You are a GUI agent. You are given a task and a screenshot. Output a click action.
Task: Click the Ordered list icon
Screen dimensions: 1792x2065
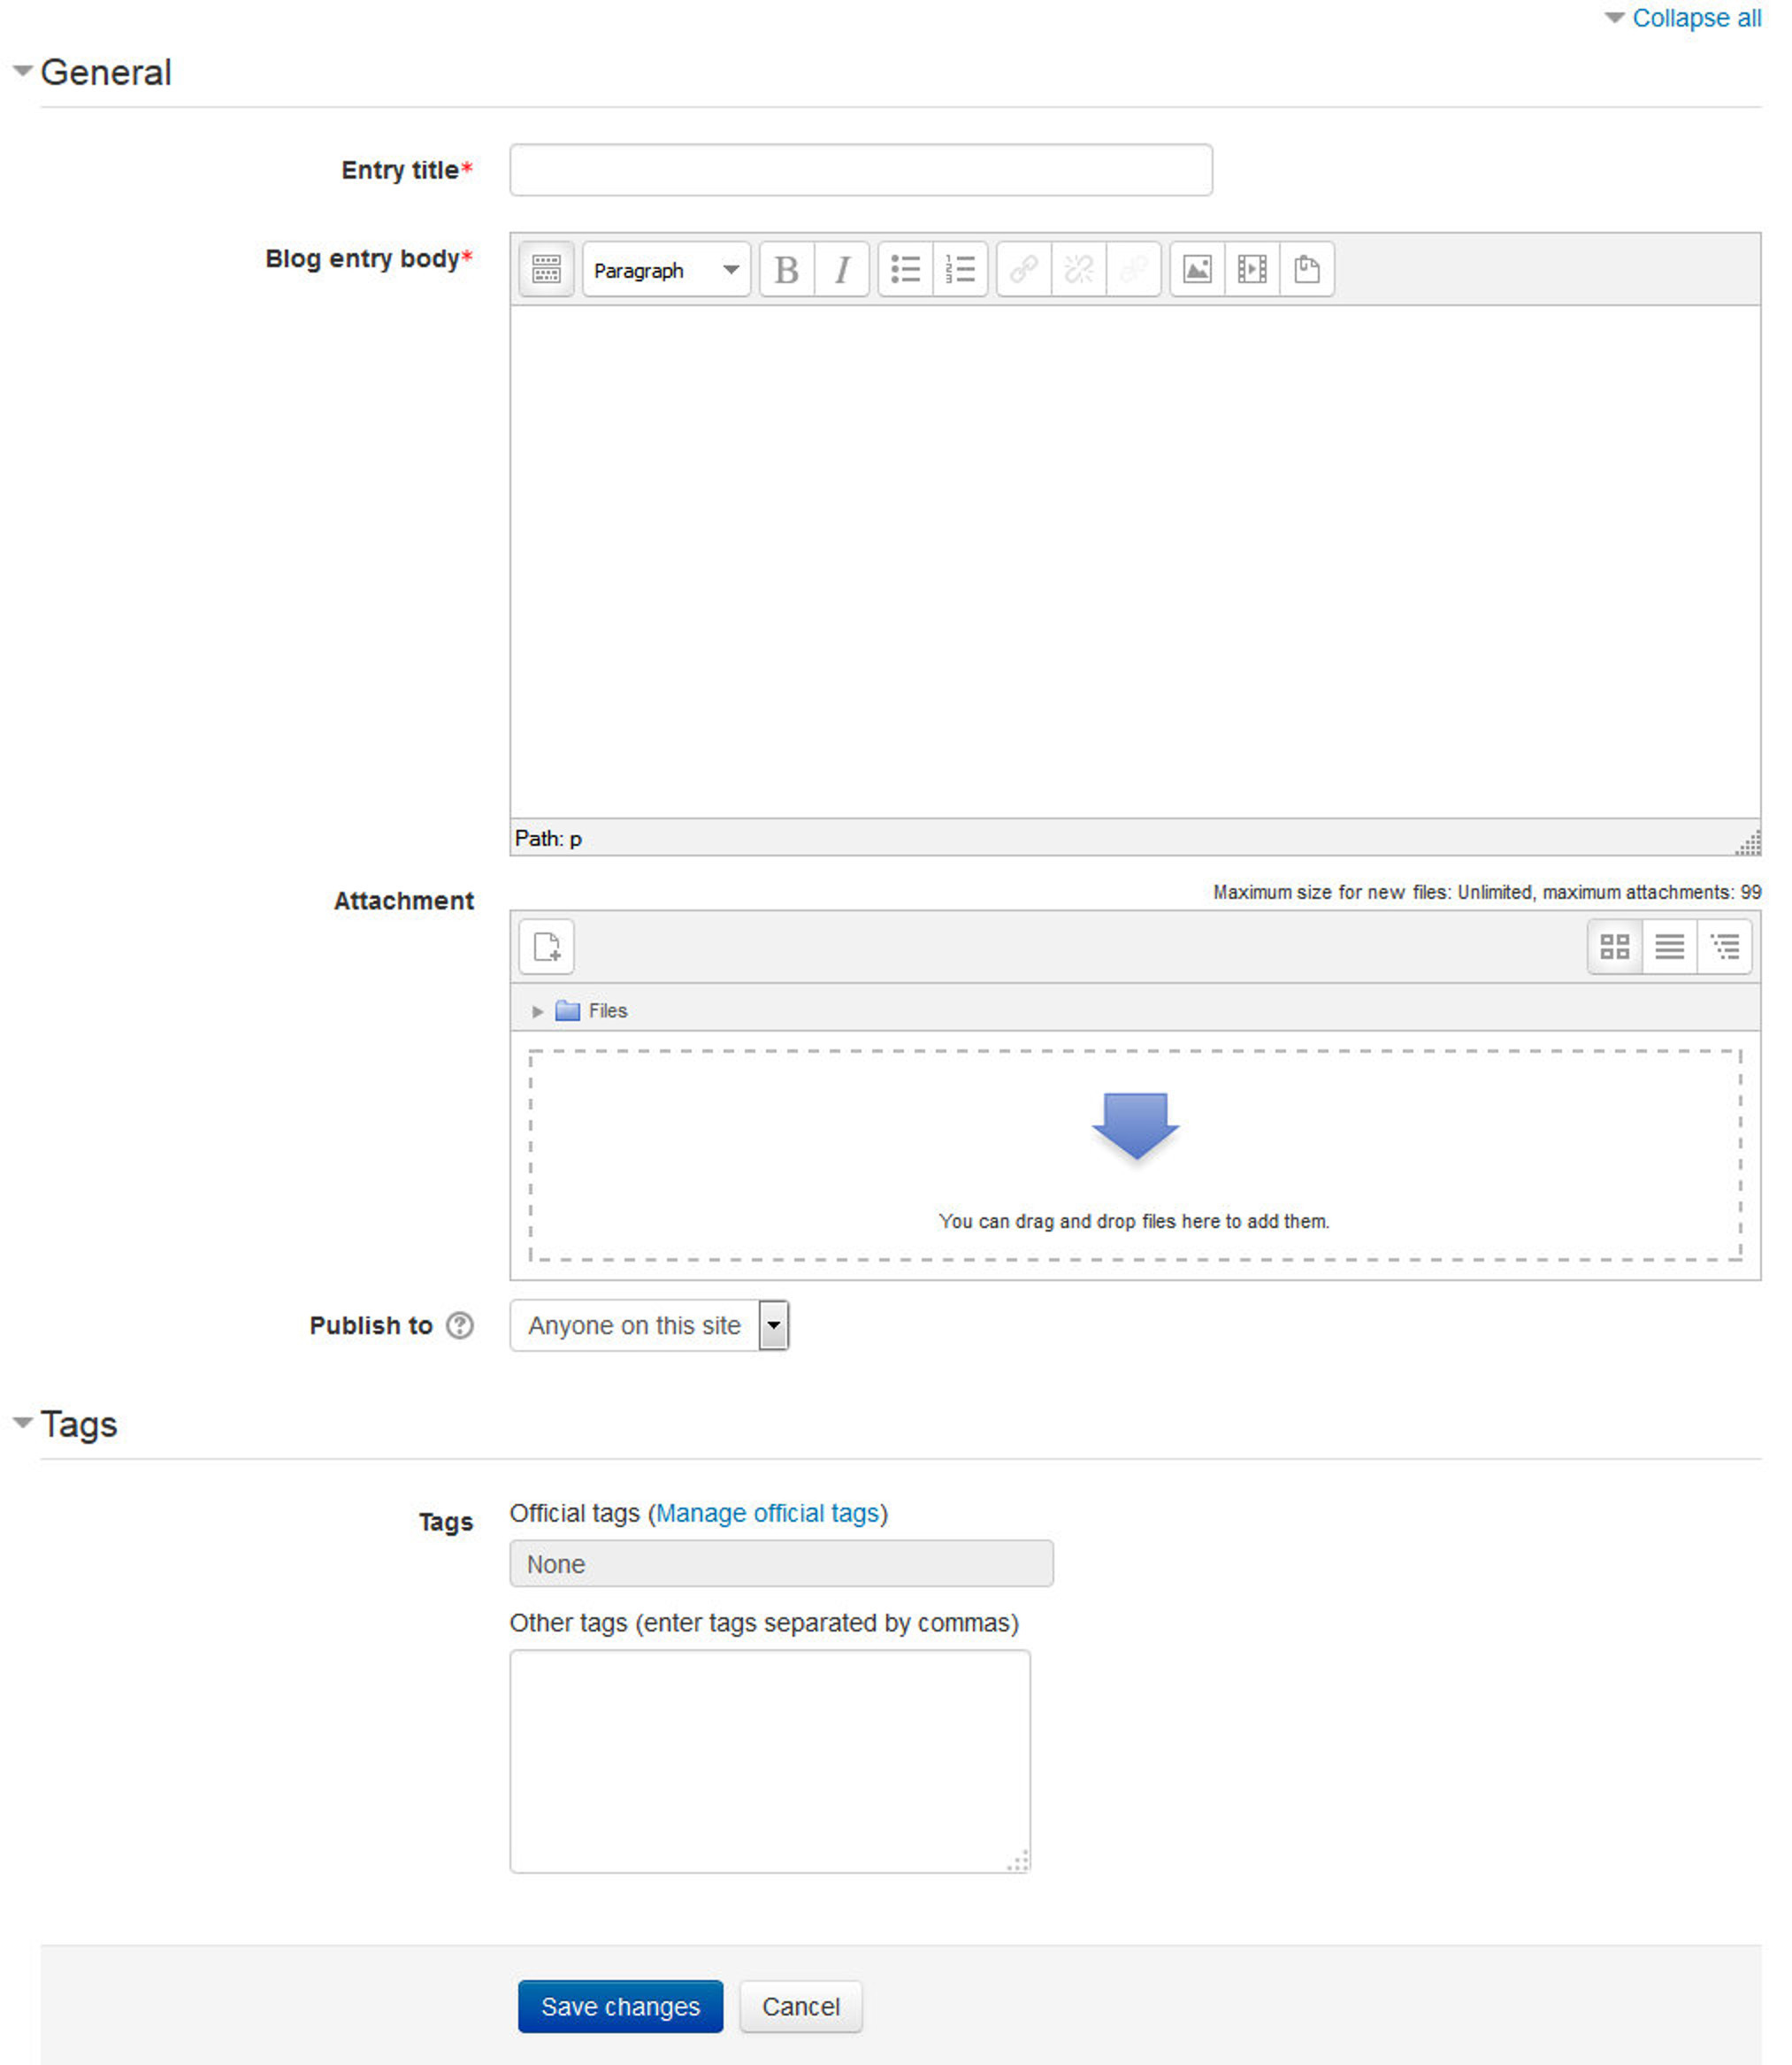[x=961, y=269]
